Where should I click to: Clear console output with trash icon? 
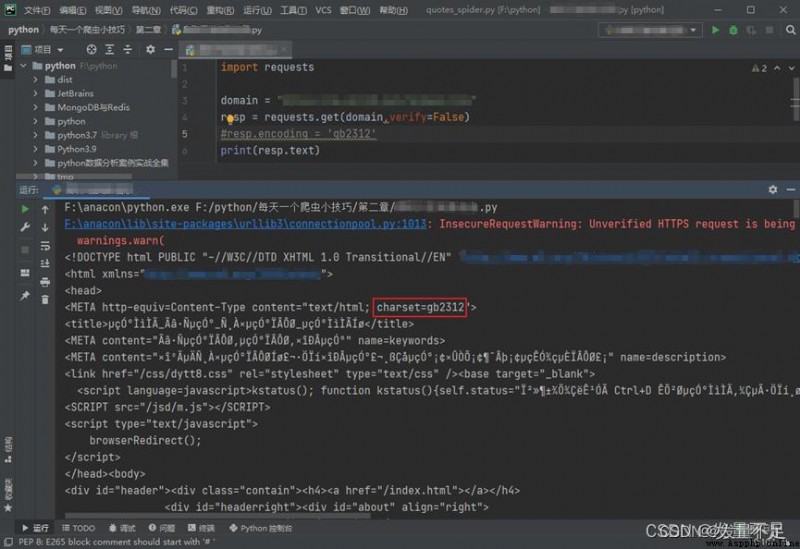tap(45, 300)
